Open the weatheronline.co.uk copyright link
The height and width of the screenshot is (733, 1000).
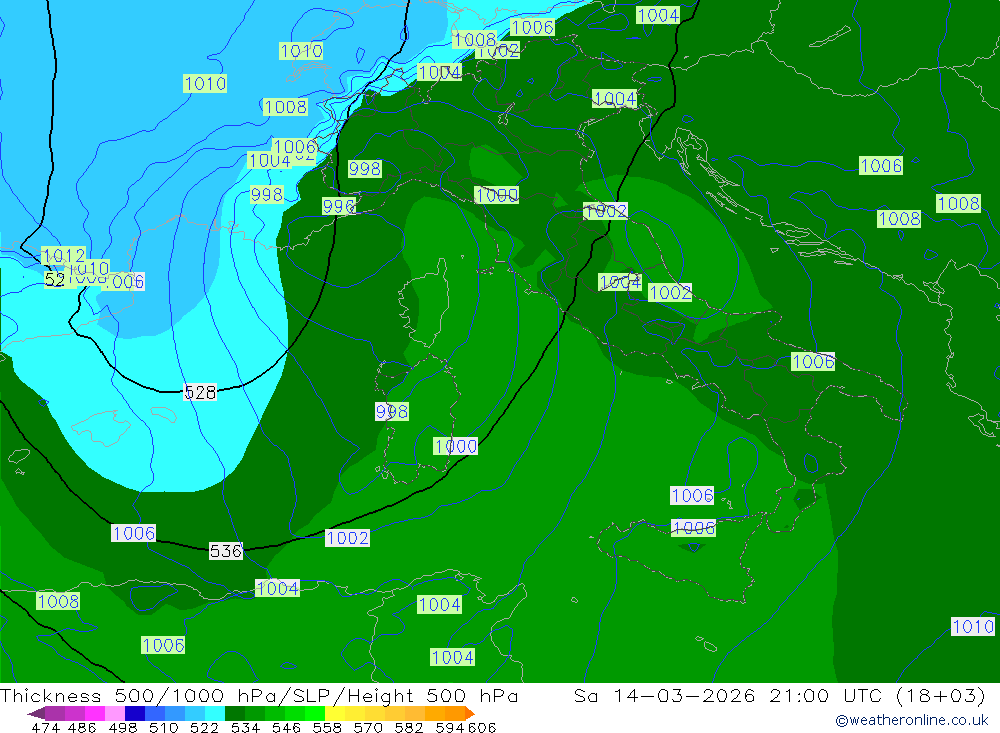click(x=911, y=720)
